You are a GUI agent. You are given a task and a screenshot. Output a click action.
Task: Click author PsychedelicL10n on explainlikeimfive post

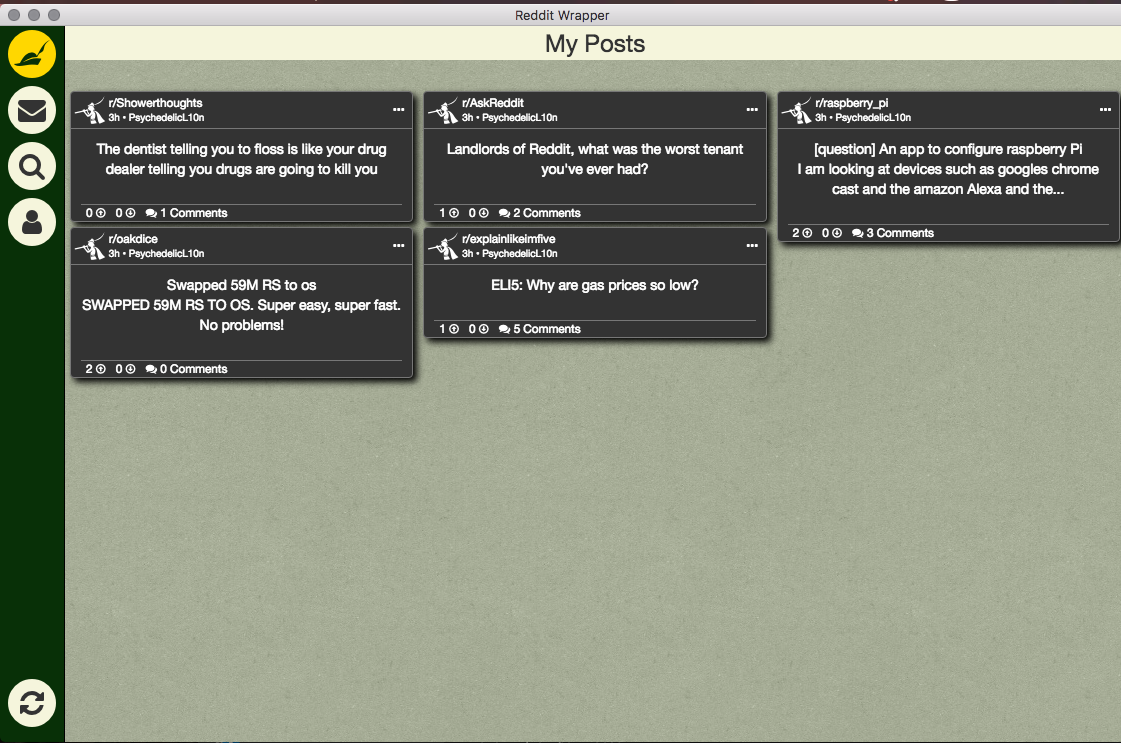point(520,254)
